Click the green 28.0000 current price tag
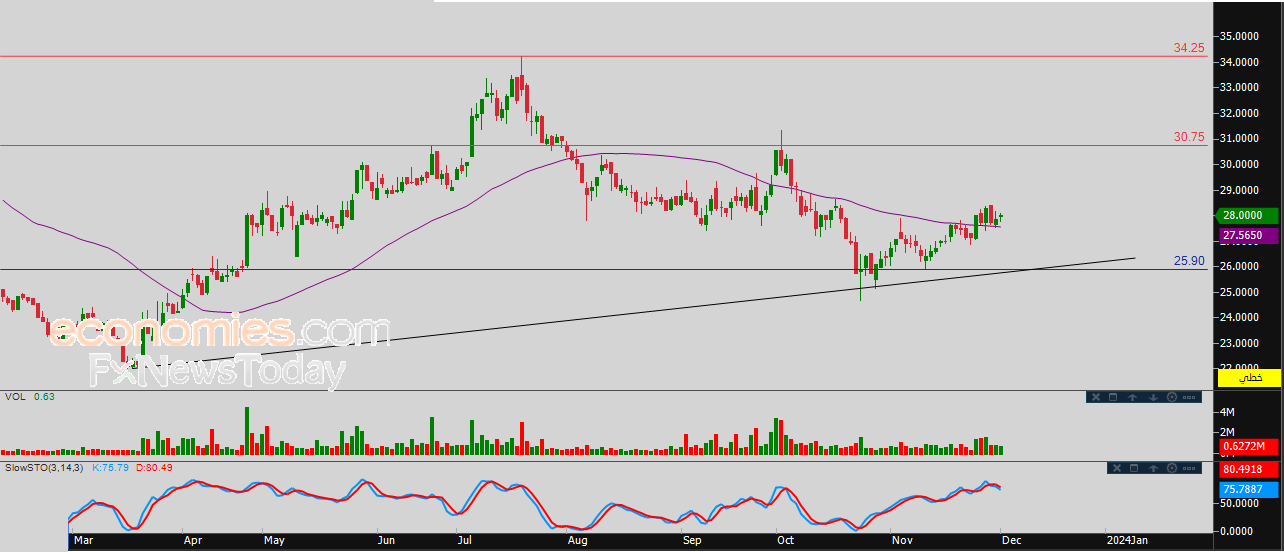Screen dimensions: 1284x552 coord(1247,215)
